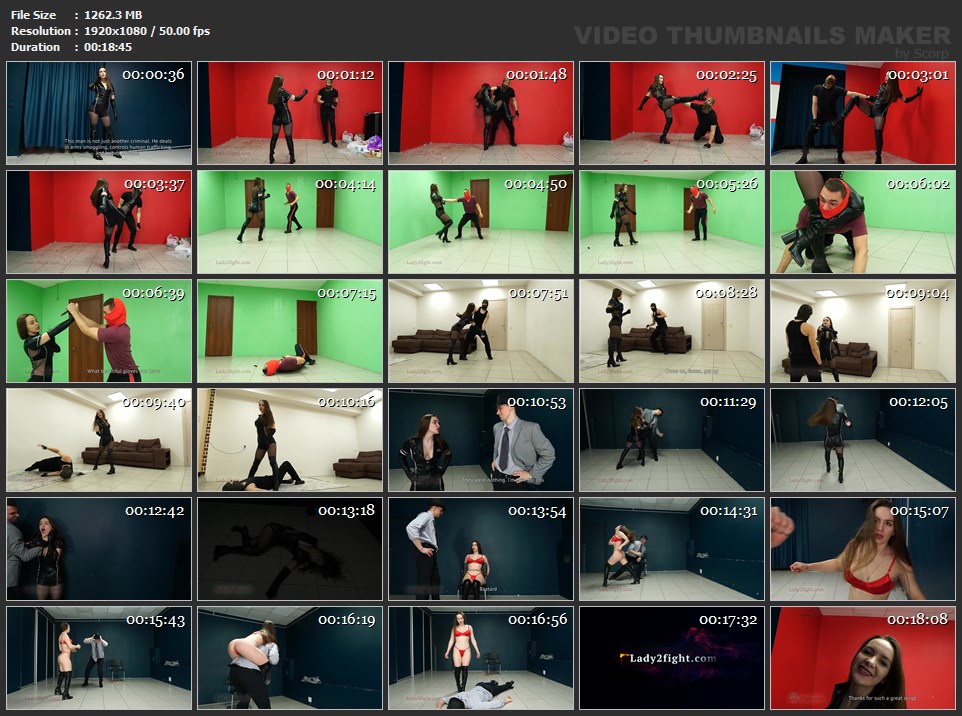
Task: Select the frame marked 00:14:31
Action: (x=671, y=548)
